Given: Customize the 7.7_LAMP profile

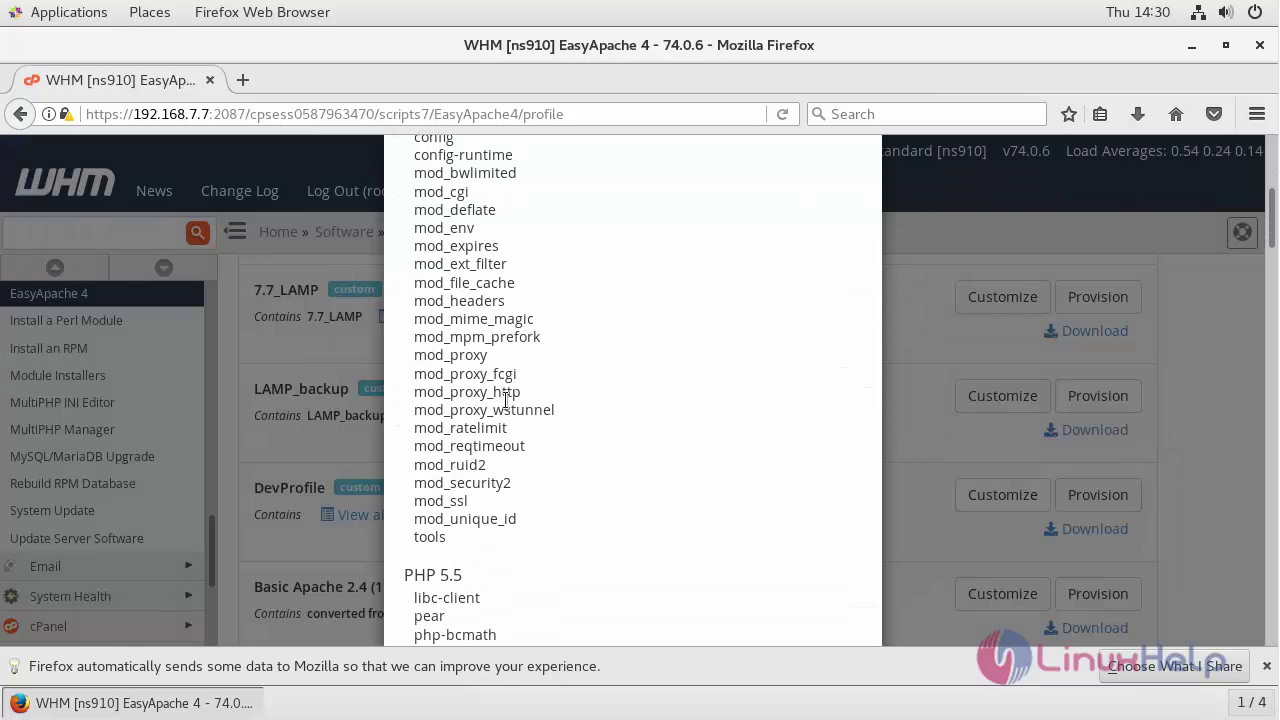Looking at the screenshot, I should (1002, 297).
